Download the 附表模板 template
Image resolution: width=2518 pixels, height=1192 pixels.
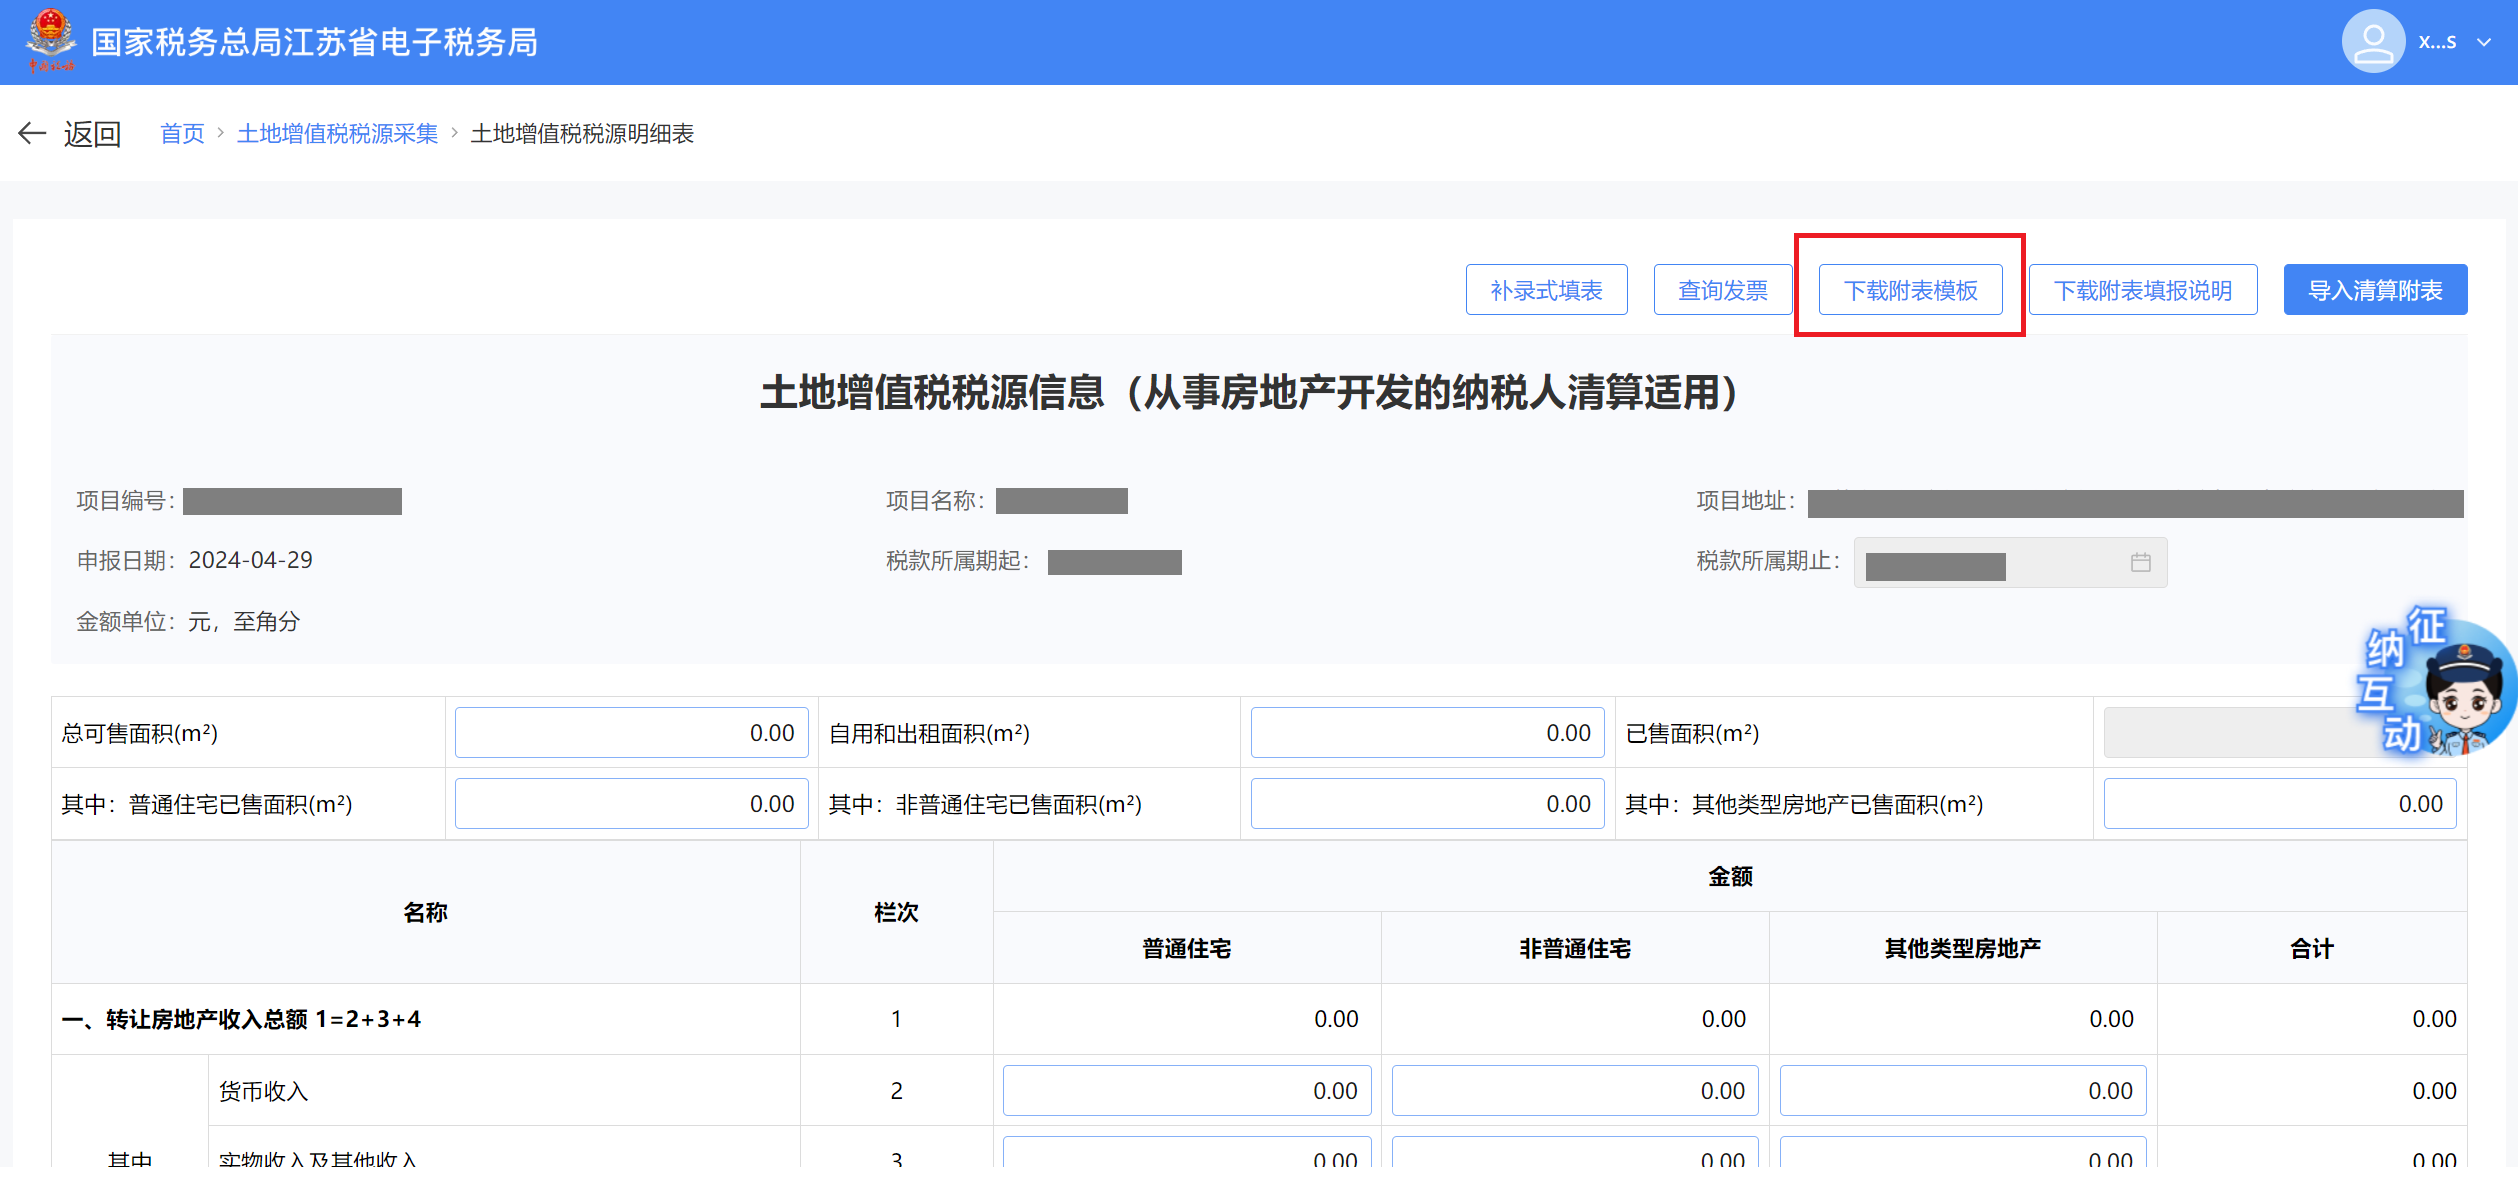pos(1910,290)
